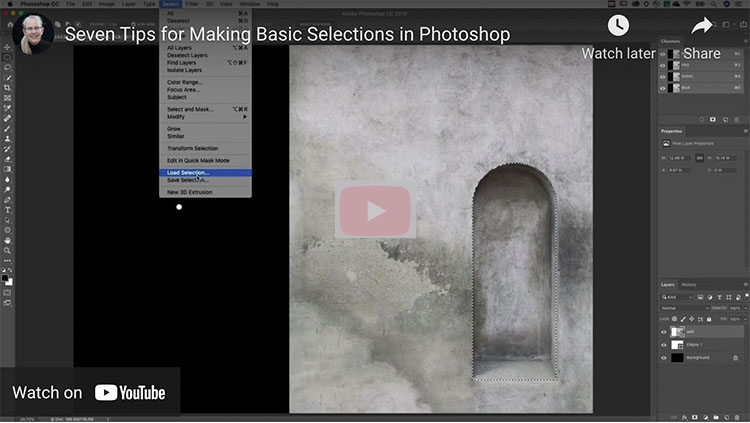The height and width of the screenshot is (423, 750).
Task: Select the Elliptical Marquee tool
Action: [x=7, y=57]
